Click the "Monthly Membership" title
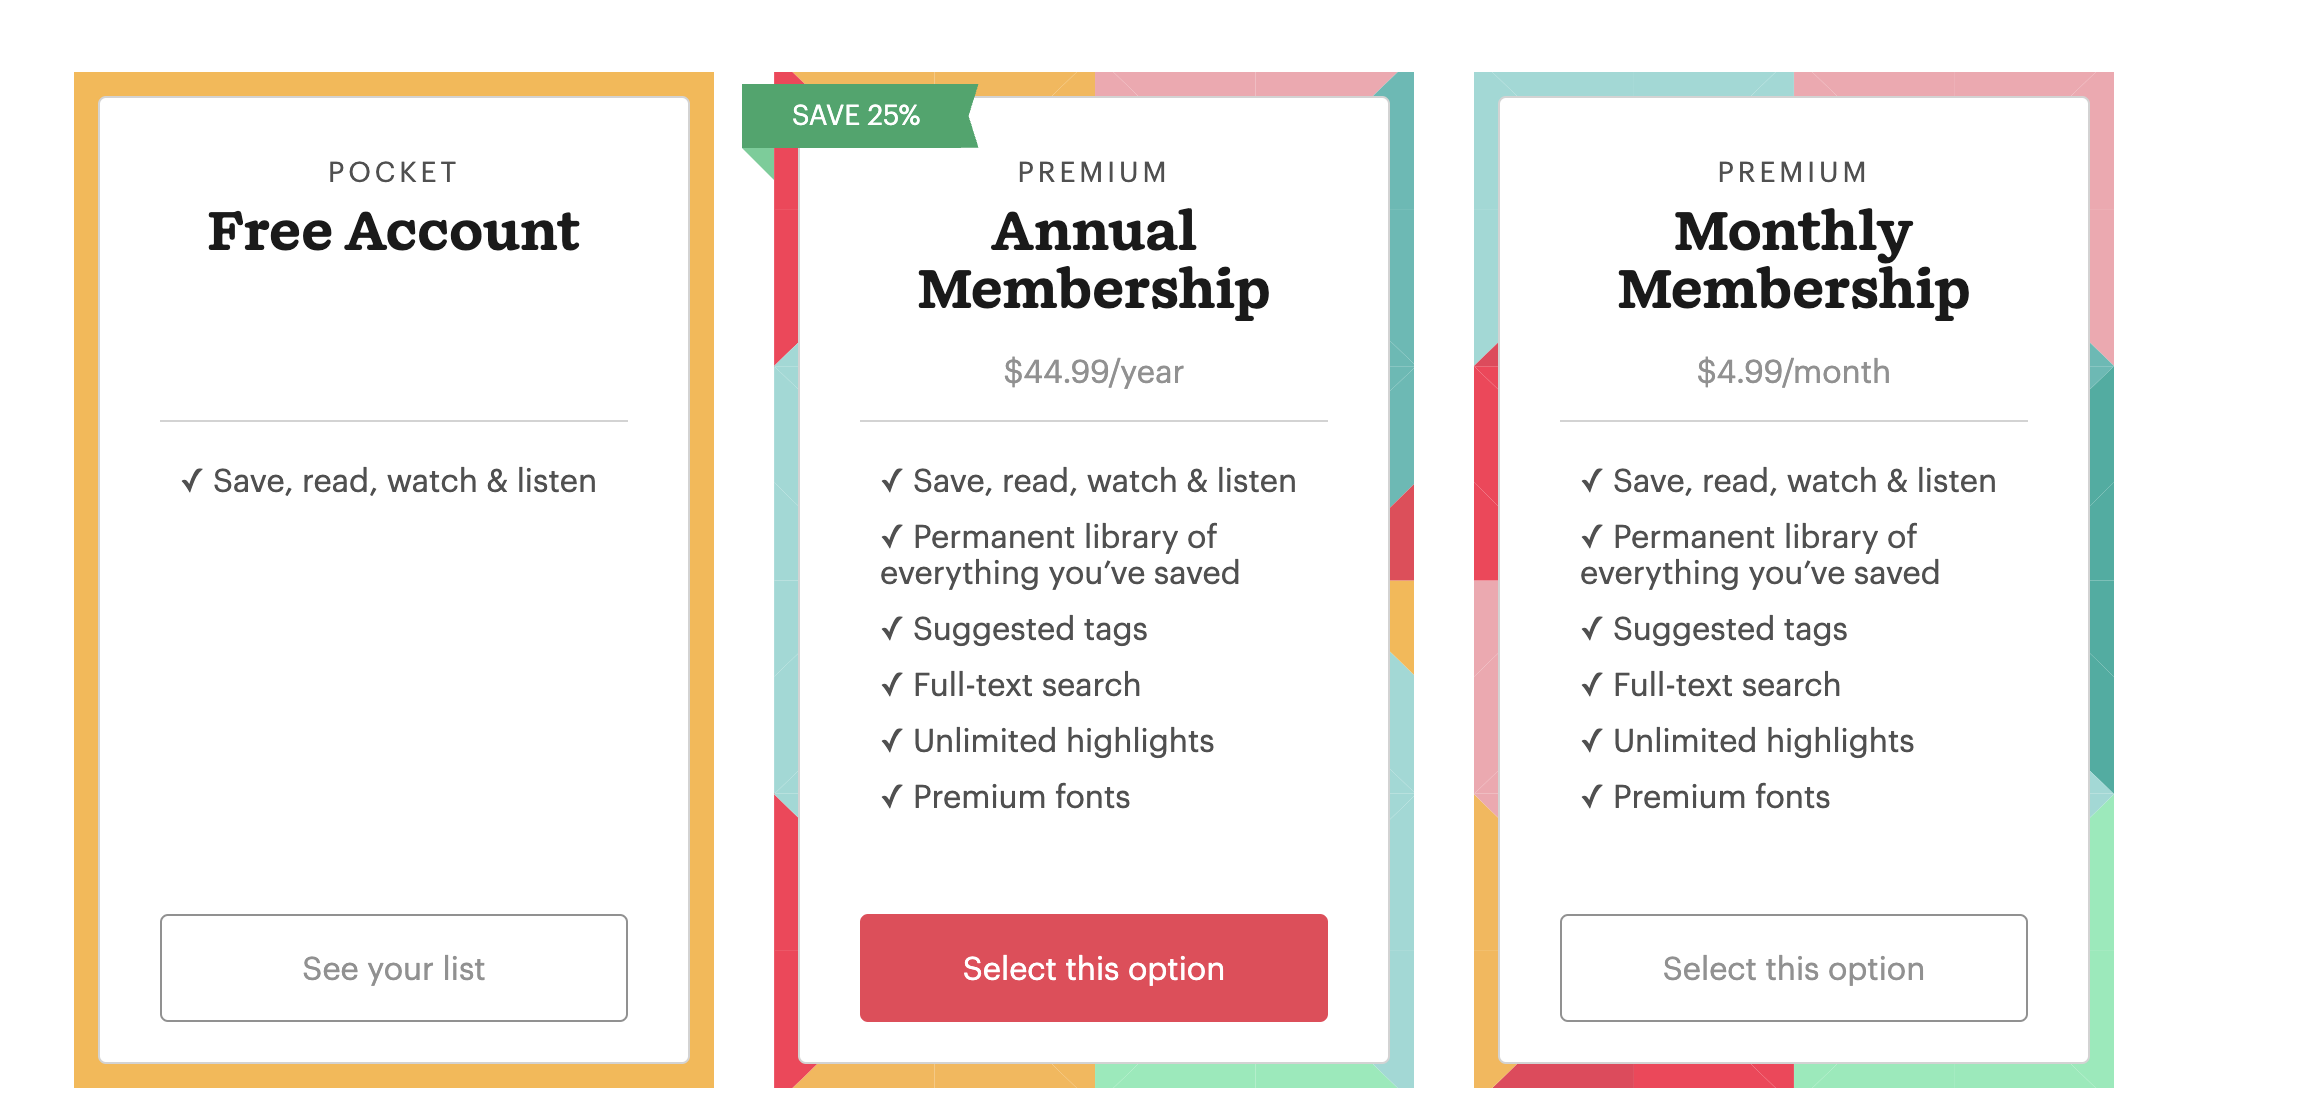 [x=1793, y=260]
